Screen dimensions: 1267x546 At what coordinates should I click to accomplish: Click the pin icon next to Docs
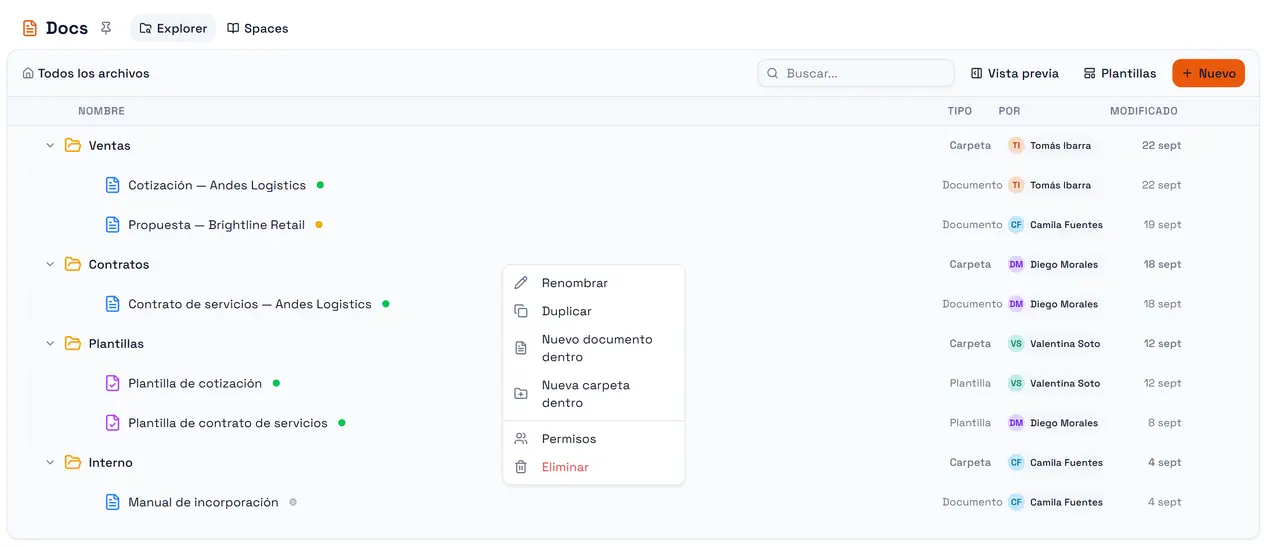tap(106, 28)
